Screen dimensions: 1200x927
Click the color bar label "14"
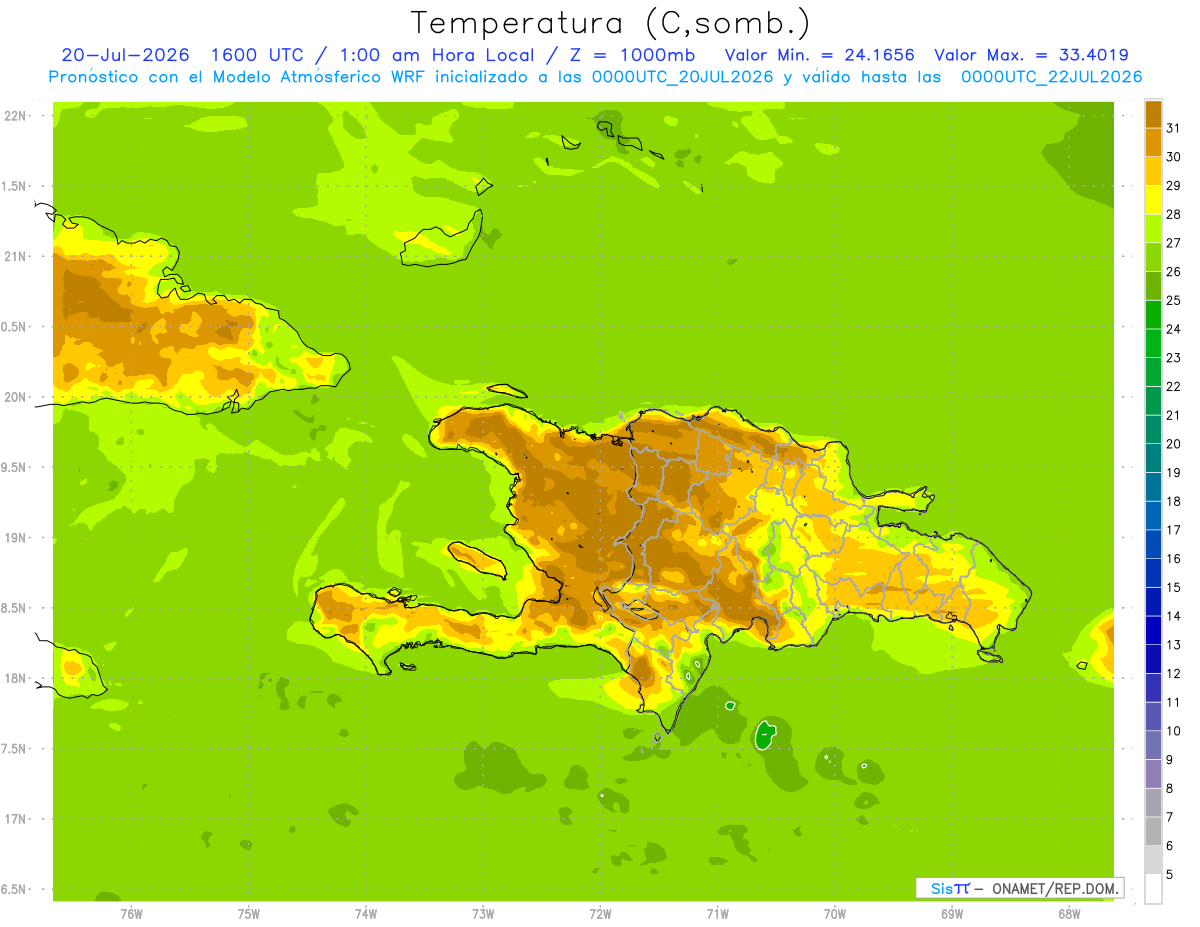click(x=1174, y=616)
